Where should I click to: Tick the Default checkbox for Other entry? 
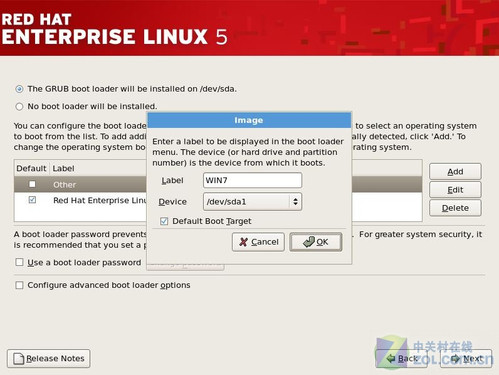(32, 184)
